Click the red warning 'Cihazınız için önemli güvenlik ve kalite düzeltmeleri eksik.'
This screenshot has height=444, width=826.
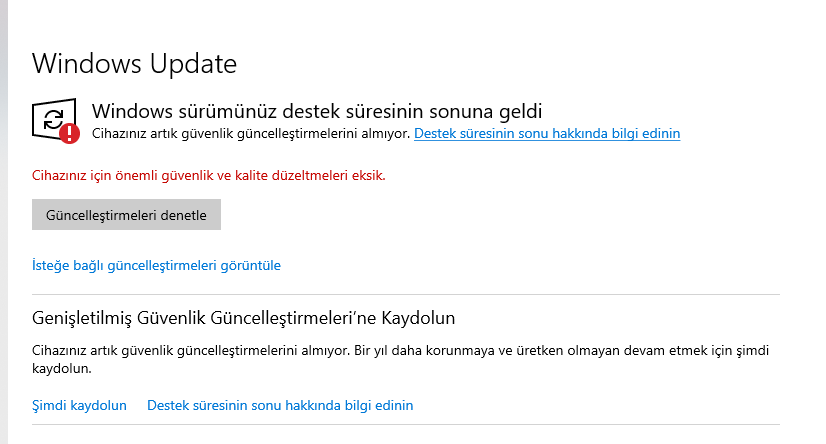pos(209,175)
